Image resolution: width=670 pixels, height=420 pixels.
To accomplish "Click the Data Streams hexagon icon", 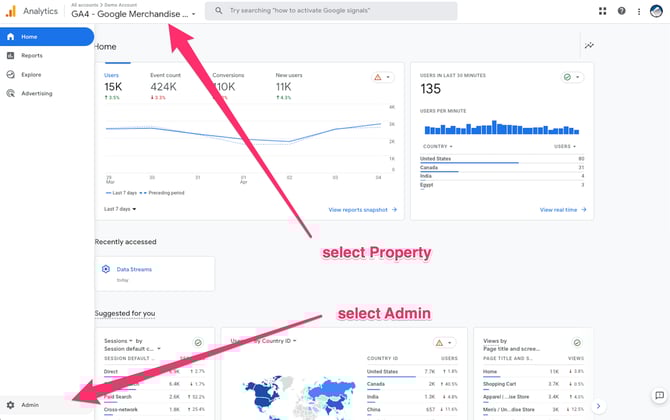I will click(x=106, y=269).
